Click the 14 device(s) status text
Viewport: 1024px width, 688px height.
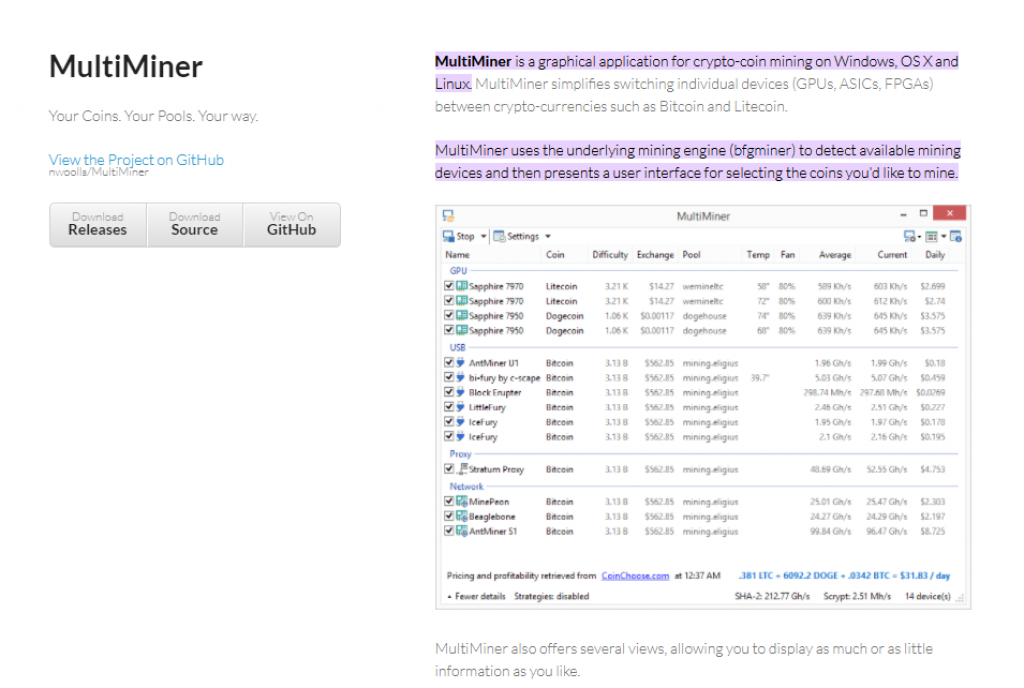point(927,596)
